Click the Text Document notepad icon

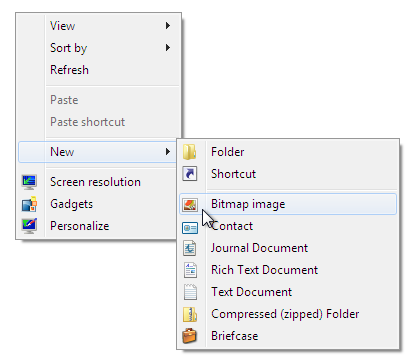point(190,292)
